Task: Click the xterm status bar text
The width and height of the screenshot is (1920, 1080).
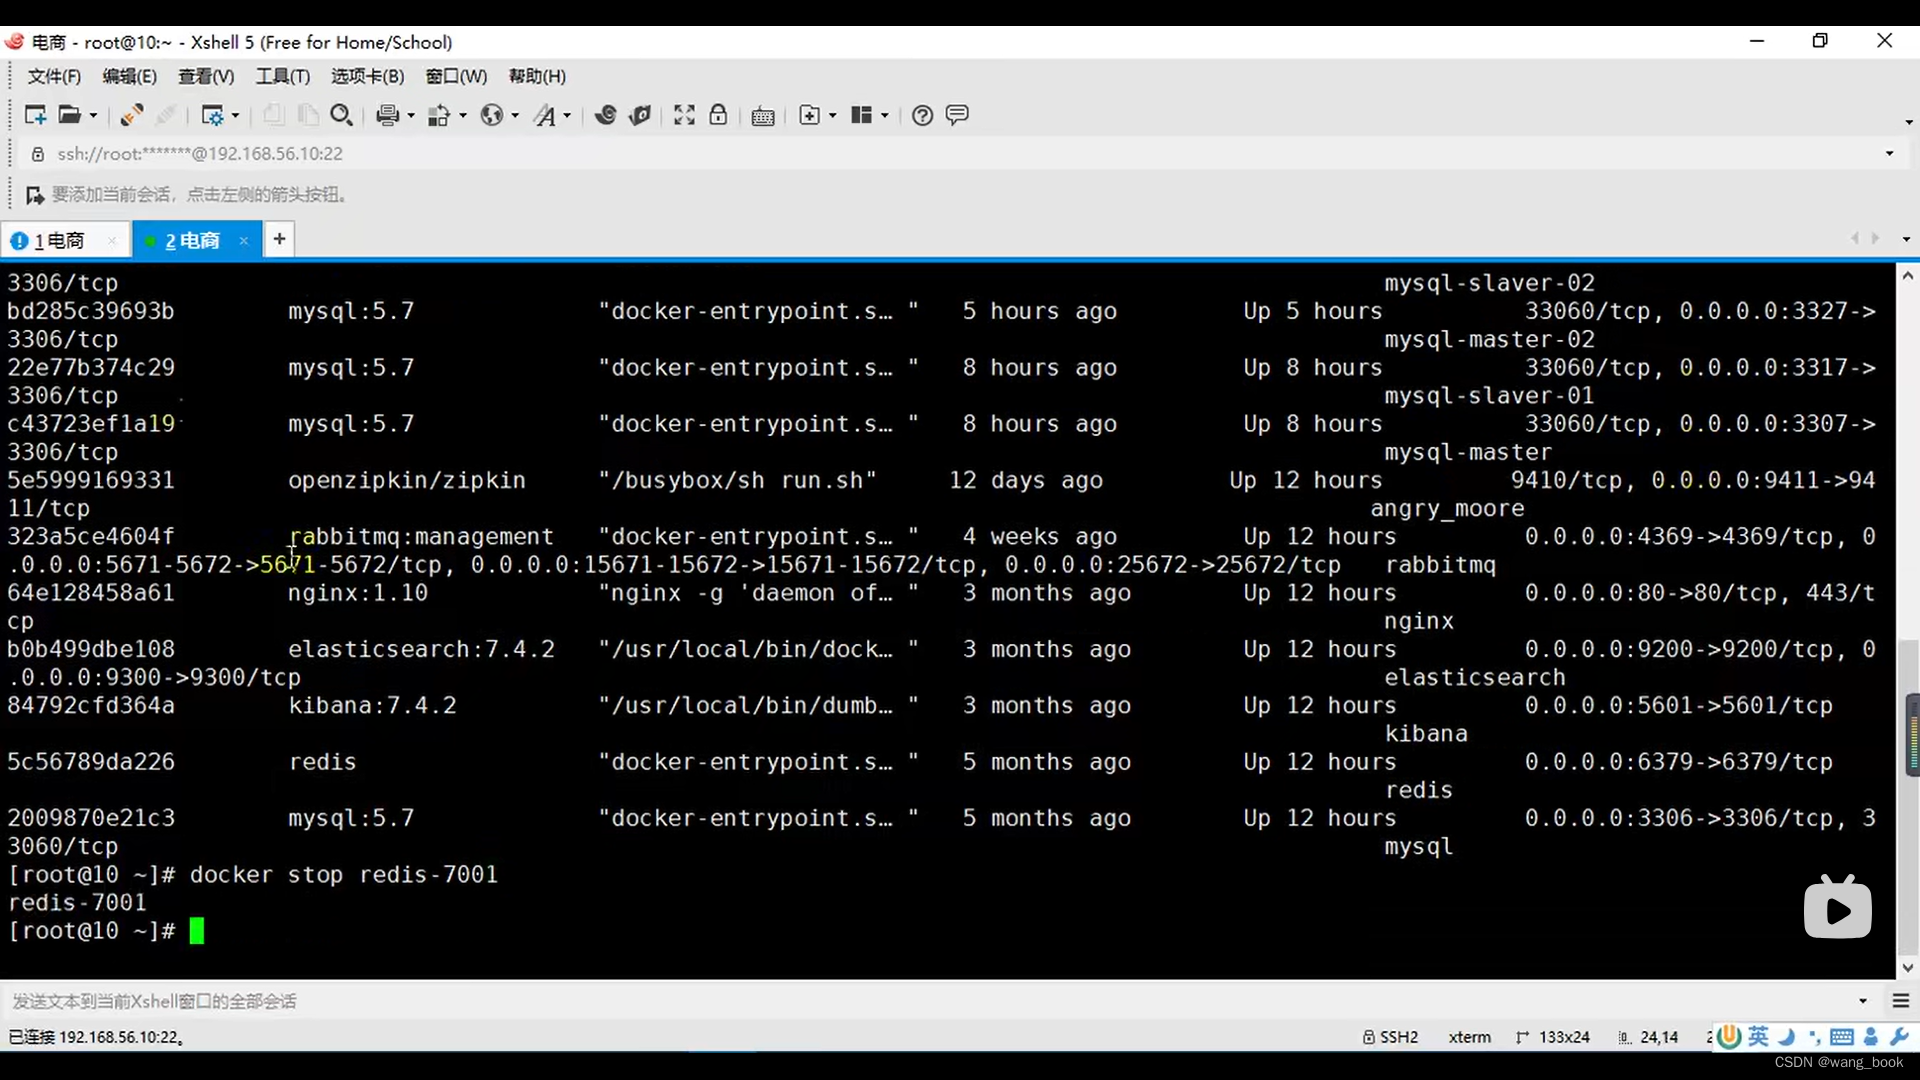Action: (x=1469, y=1037)
